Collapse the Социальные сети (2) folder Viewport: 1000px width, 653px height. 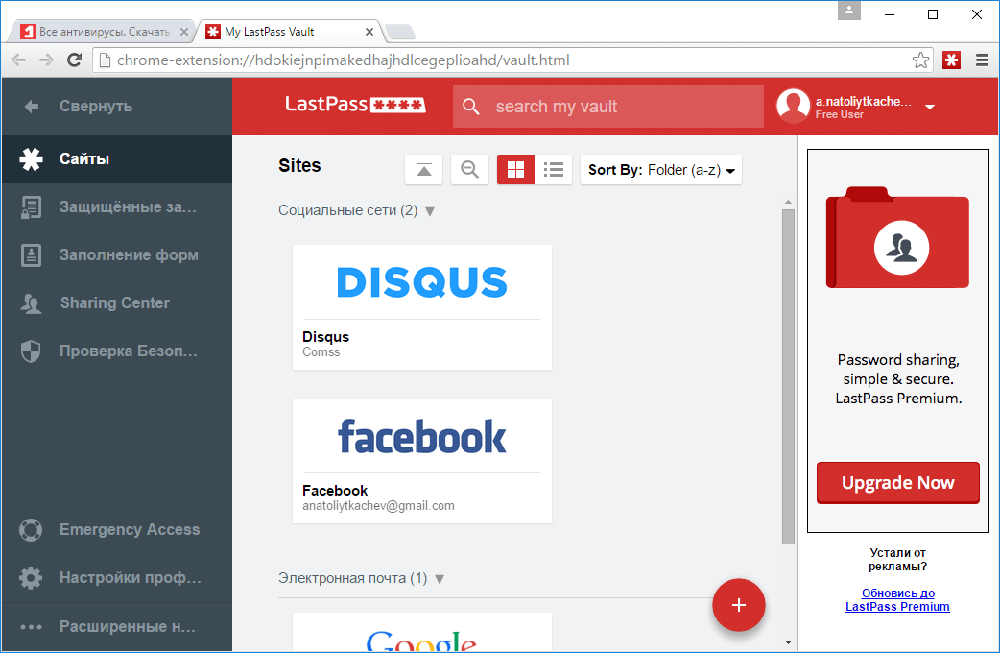tap(430, 211)
